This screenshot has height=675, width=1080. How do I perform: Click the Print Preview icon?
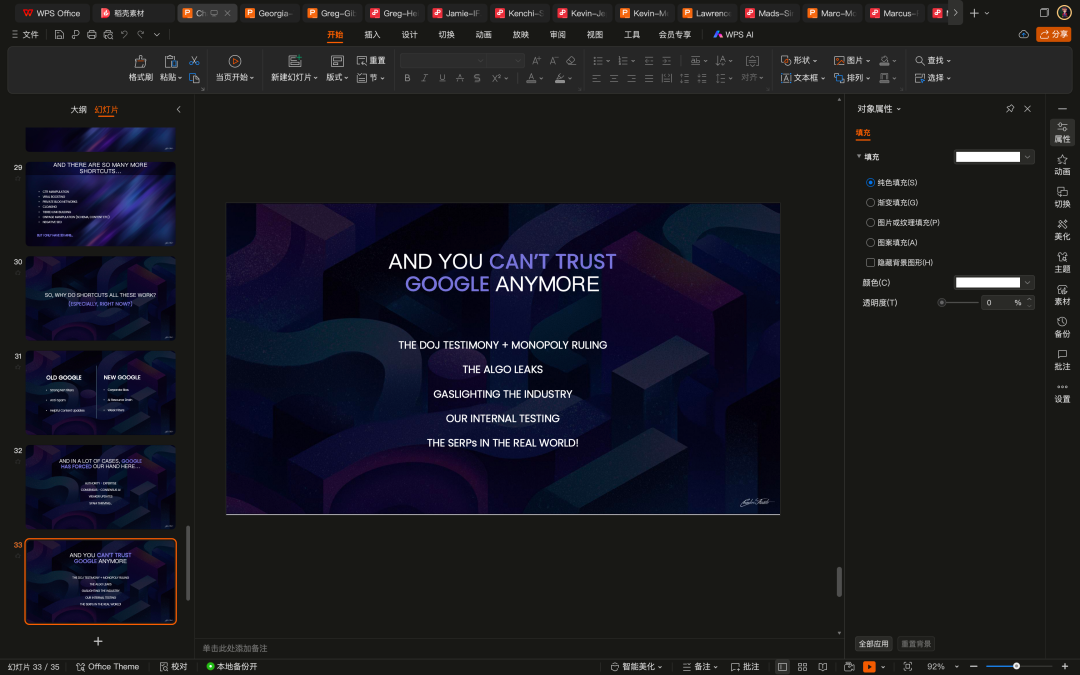108,34
